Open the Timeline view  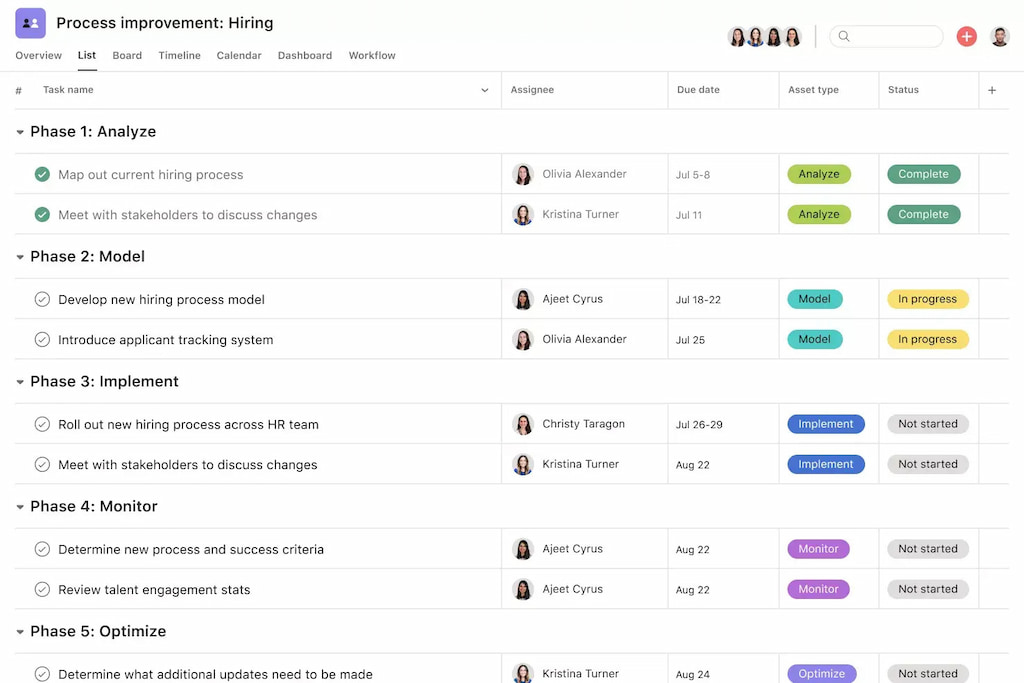click(x=179, y=55)
